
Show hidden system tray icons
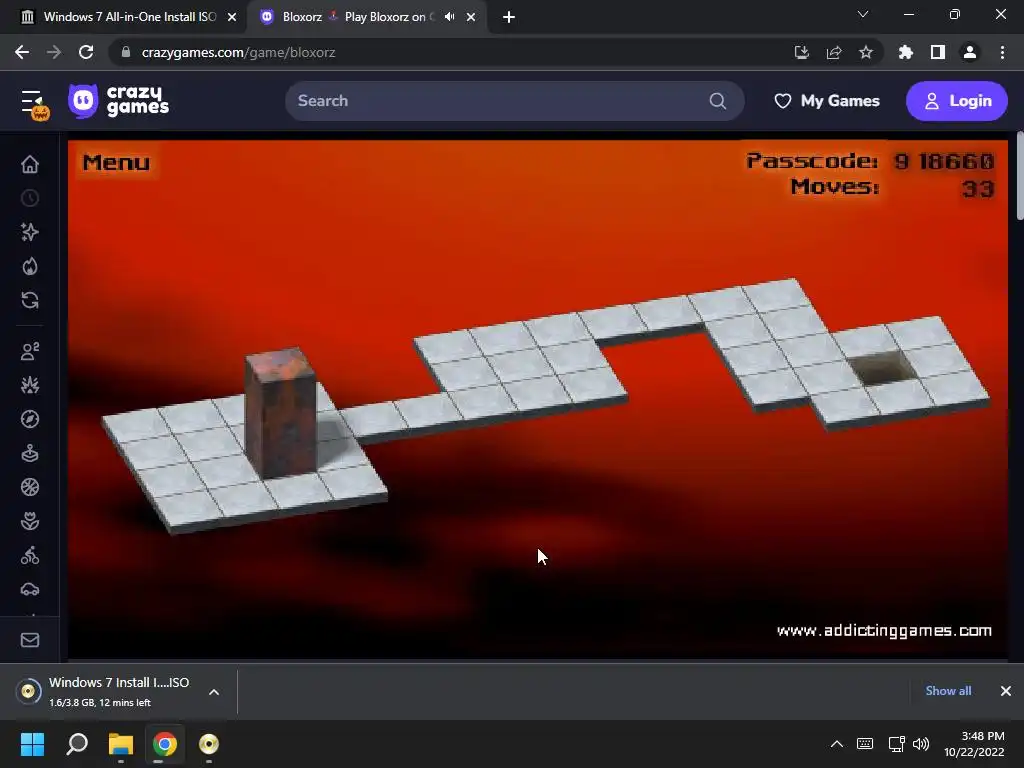point(837,744)
